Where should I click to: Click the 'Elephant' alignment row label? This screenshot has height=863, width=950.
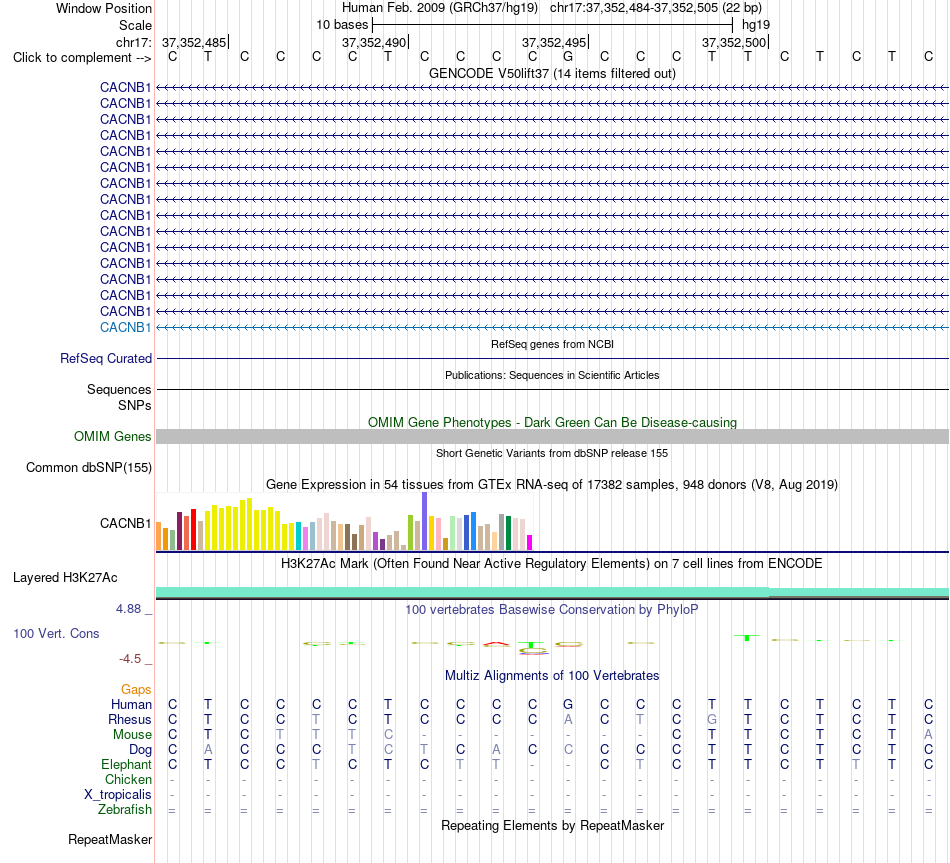[127, 764]
